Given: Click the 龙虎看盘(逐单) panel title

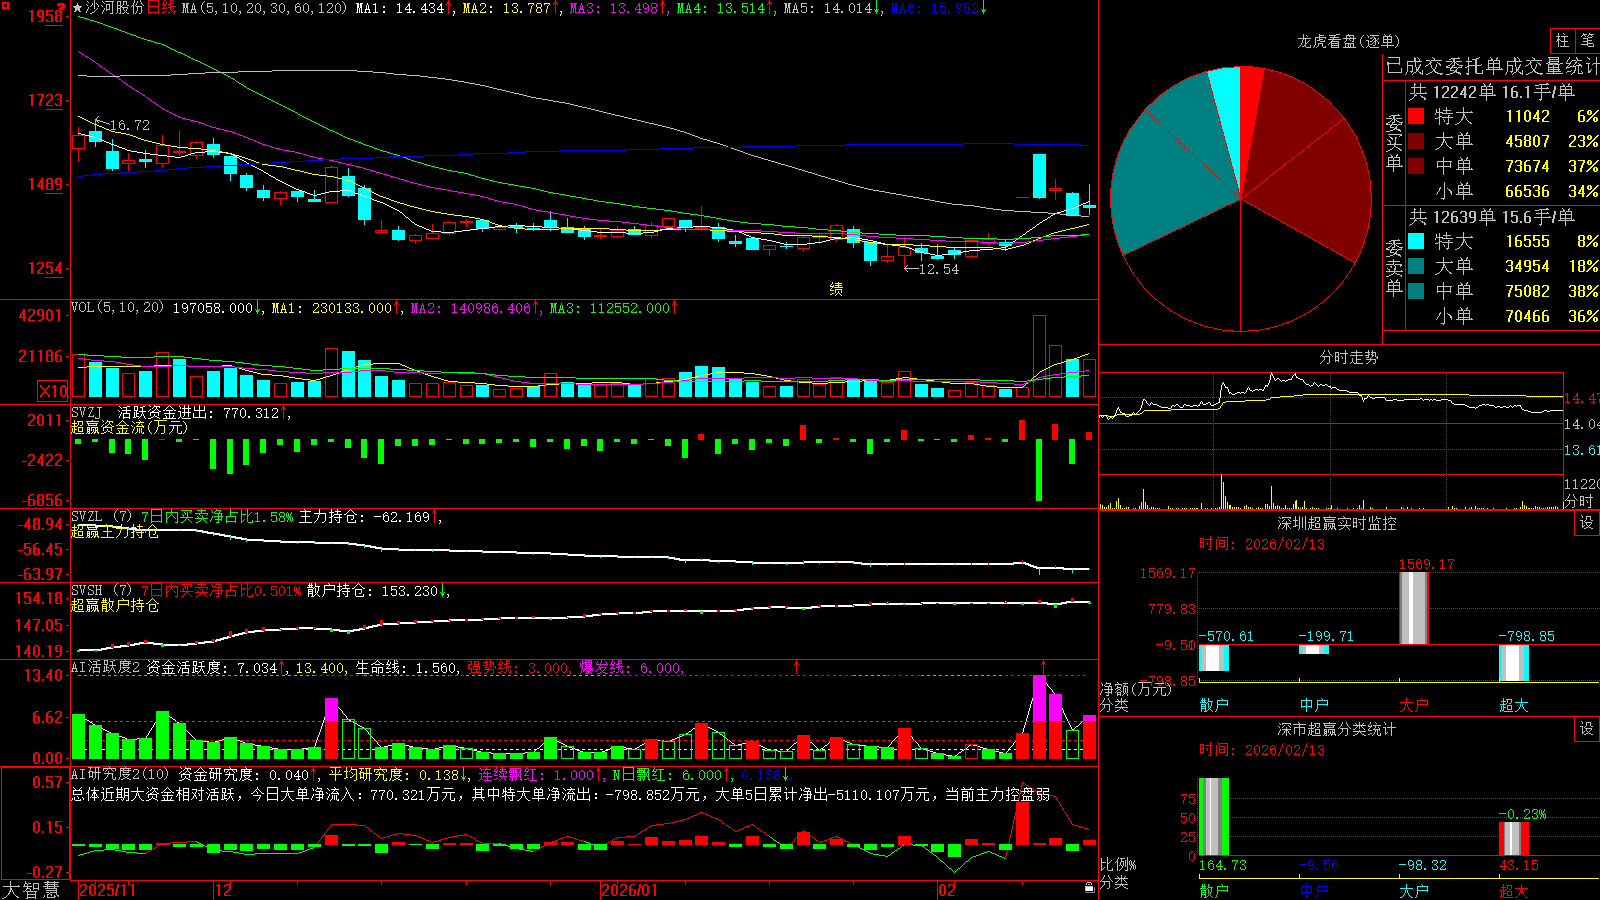Looking at the screenshot, I should tap(1348, 41).
